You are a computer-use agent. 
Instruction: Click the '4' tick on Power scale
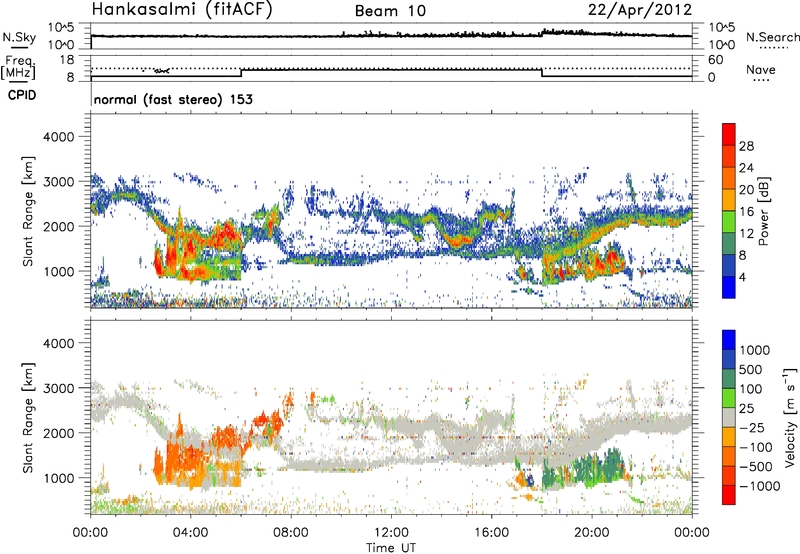coord(742,278)
